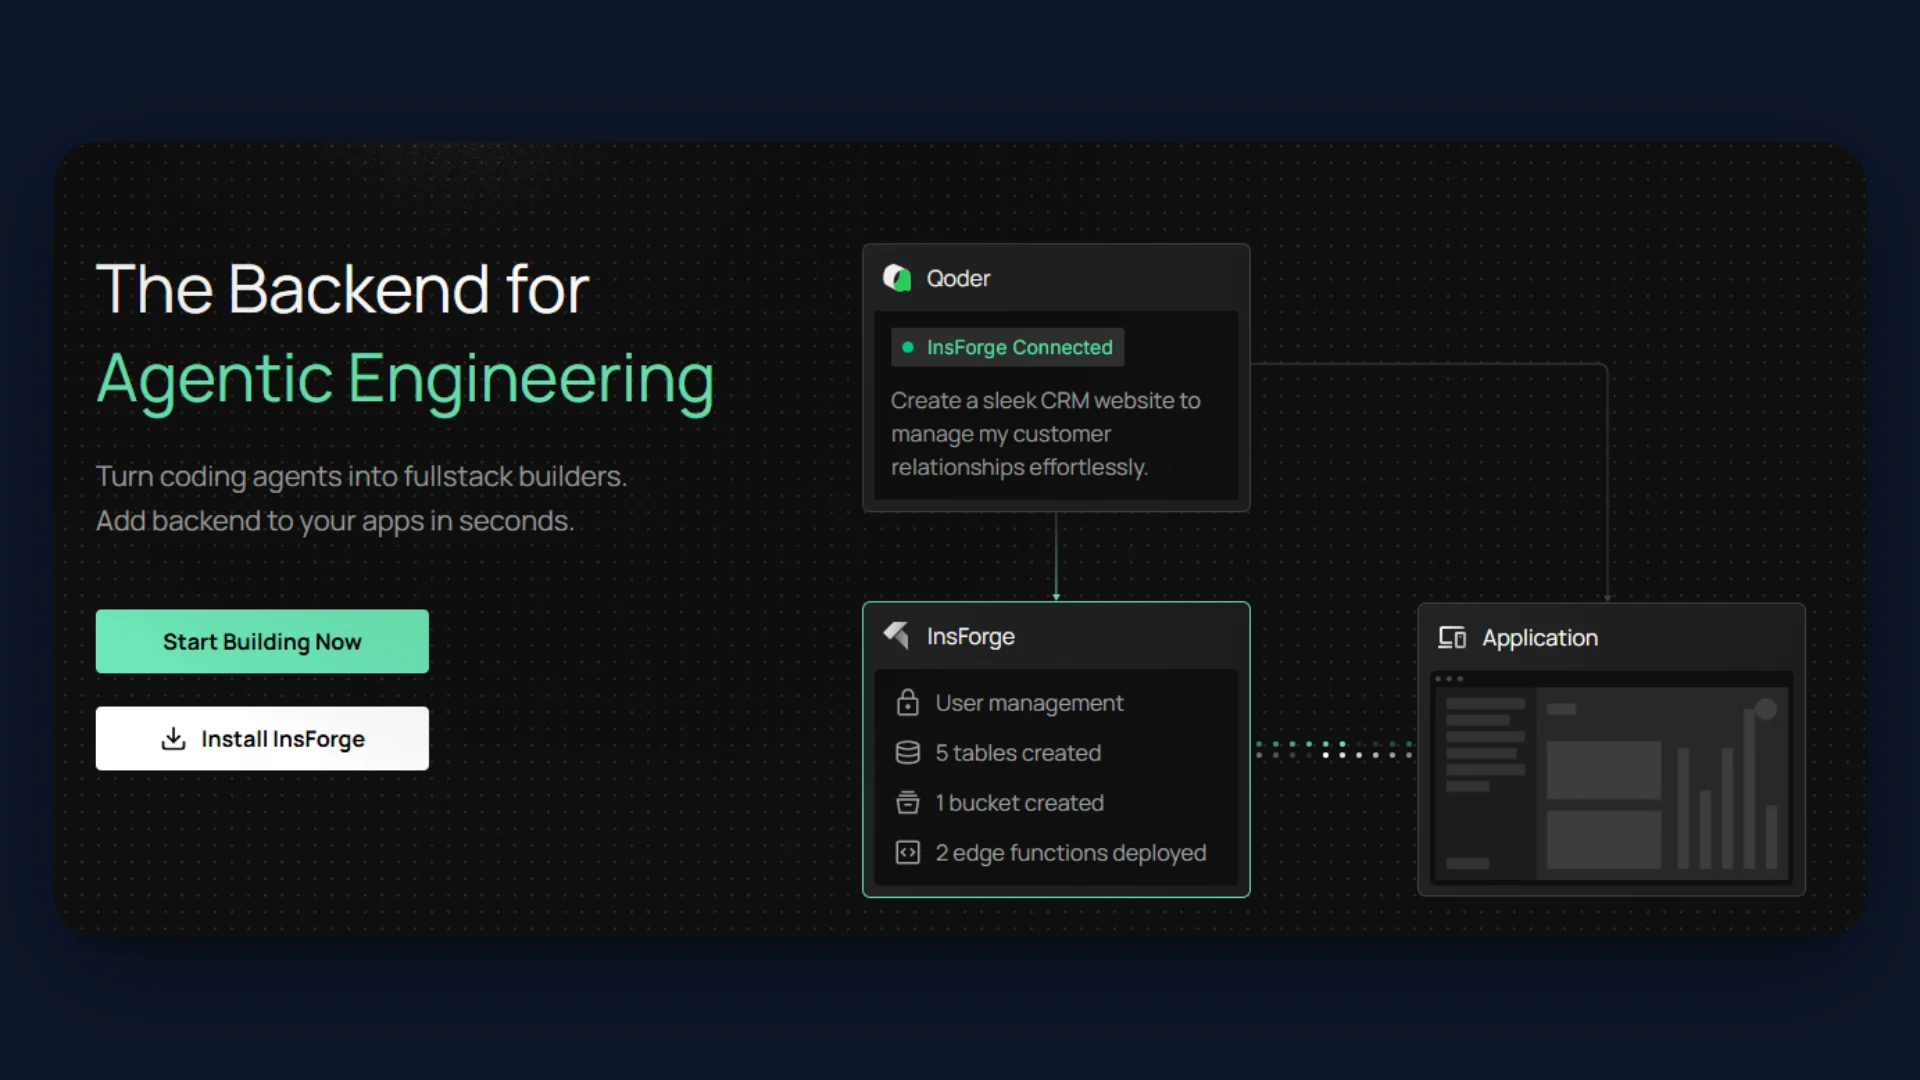Click the database icon beside 5 tables created
The width and height of the screenshot is (1920, 1080).
point(908,752)
